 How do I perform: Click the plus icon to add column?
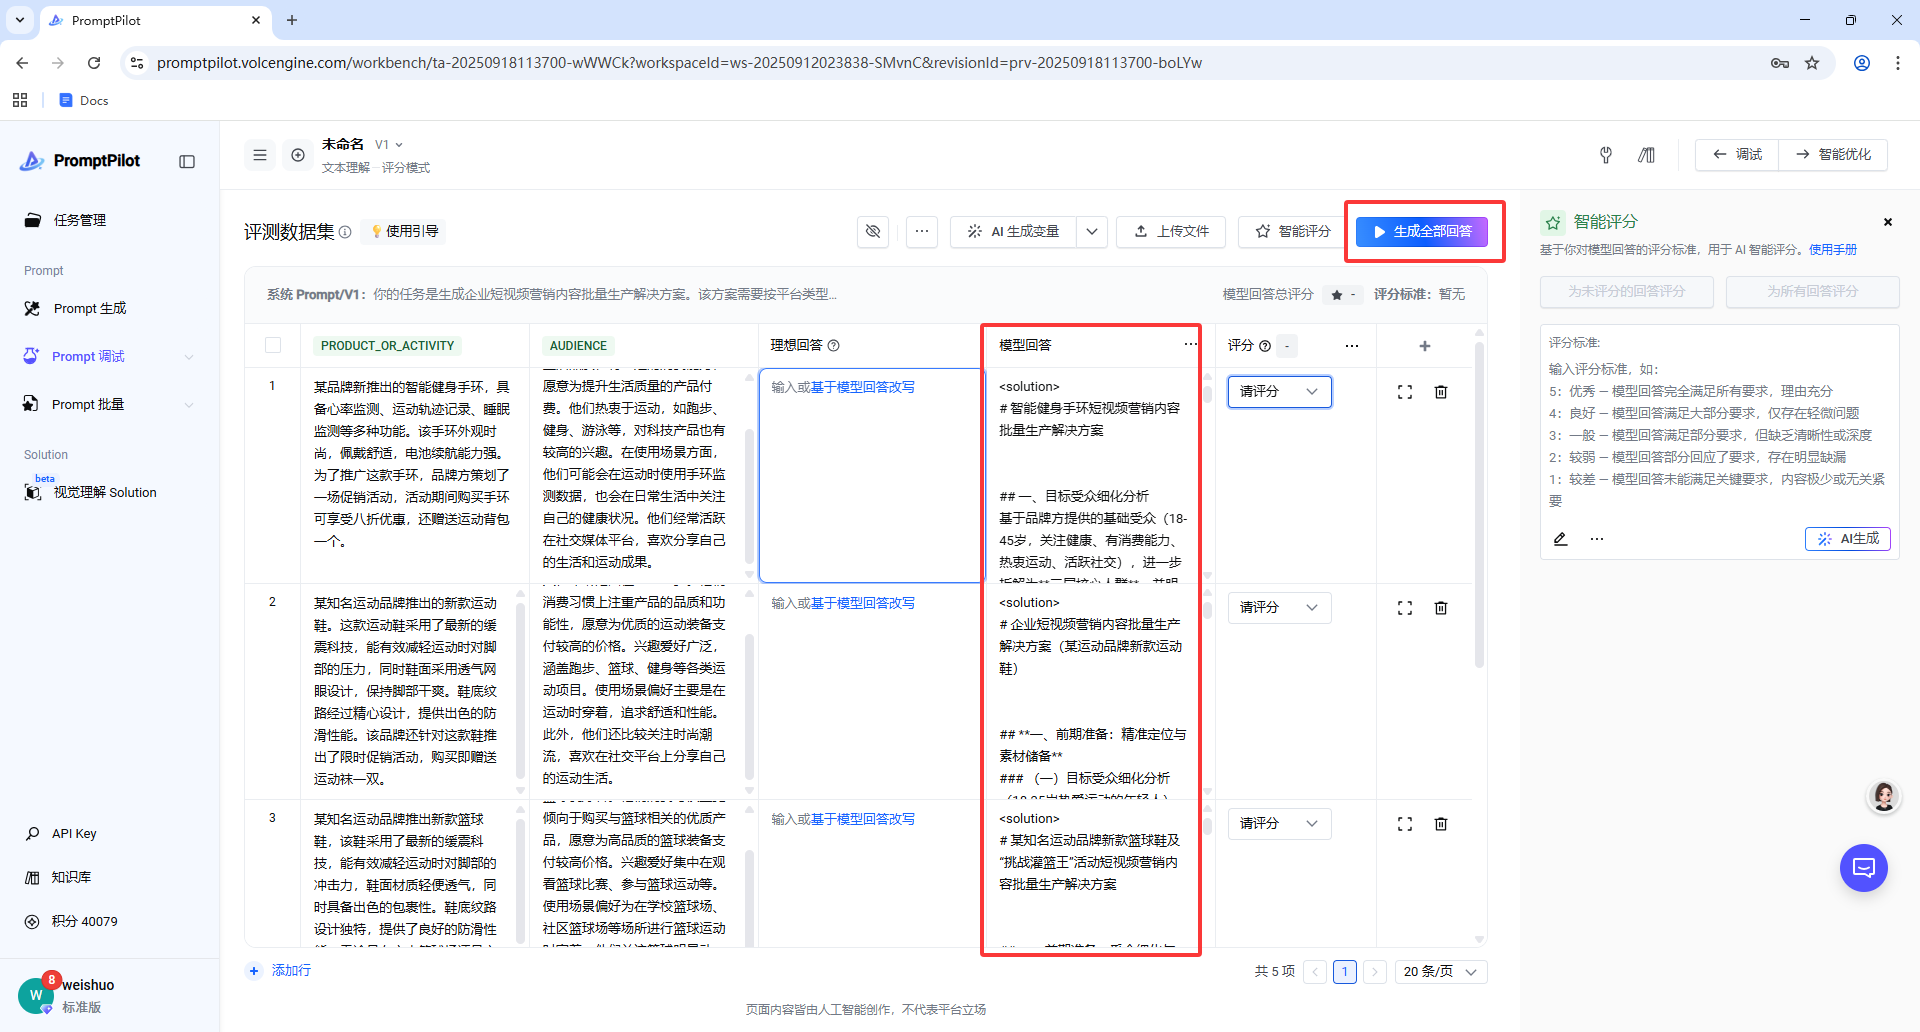coord(1425,346)
